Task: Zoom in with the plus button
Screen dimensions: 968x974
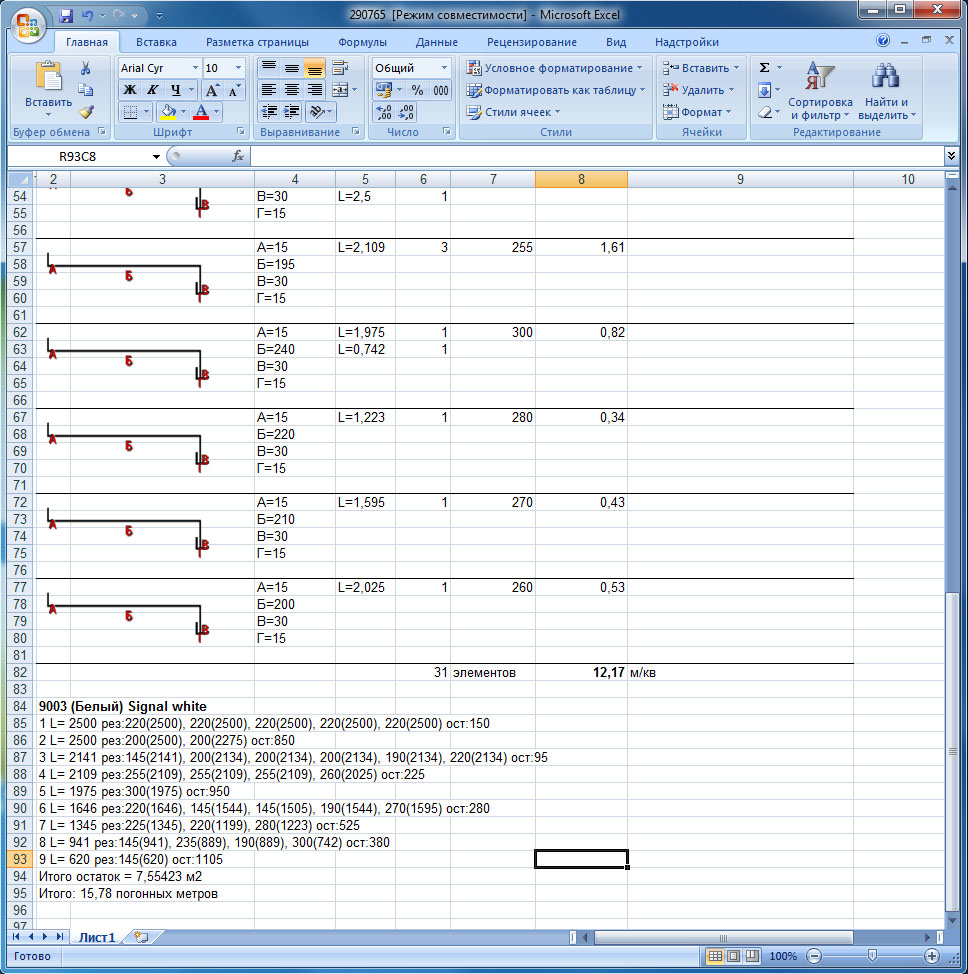Action: [x=931, y=956]
